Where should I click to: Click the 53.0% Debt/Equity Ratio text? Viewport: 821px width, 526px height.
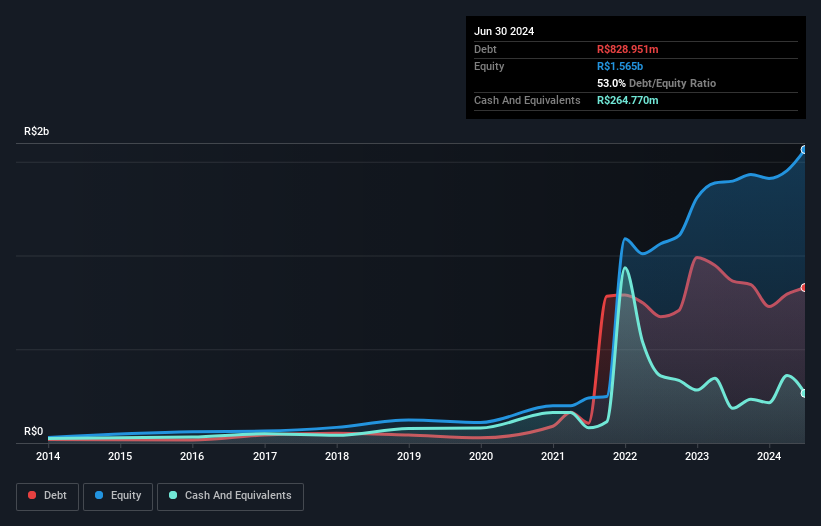[657, 83]
